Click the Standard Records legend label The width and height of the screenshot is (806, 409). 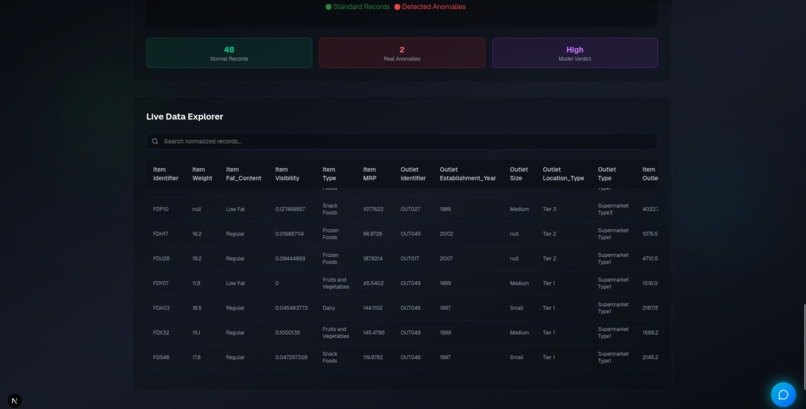[x=361, y=7]
